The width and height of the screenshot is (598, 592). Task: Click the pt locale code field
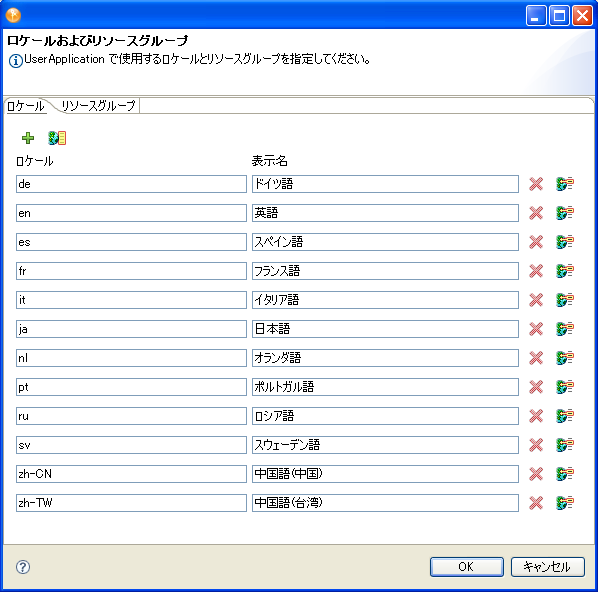coord(131,387)
